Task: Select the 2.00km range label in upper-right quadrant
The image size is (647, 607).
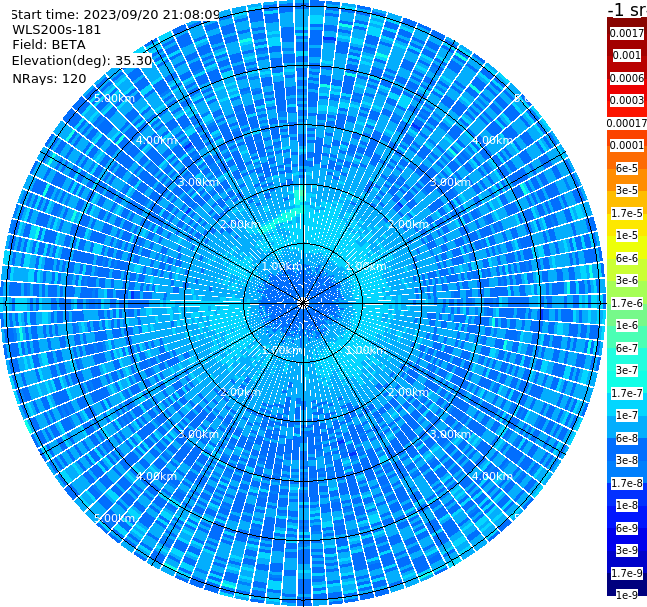Action: pos(409,224)
